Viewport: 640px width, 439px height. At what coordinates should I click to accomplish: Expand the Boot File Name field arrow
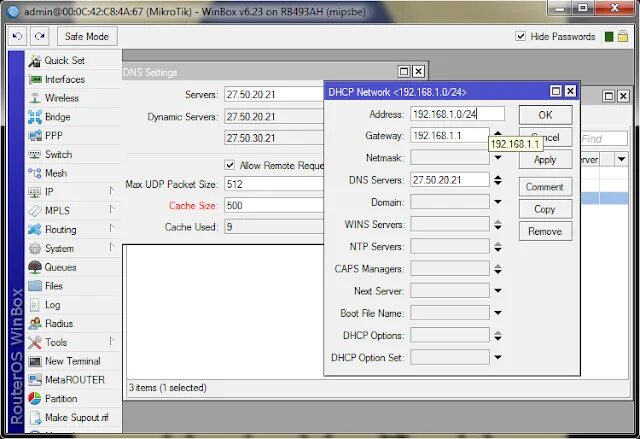pyautogui.click(x=498, y=313)
